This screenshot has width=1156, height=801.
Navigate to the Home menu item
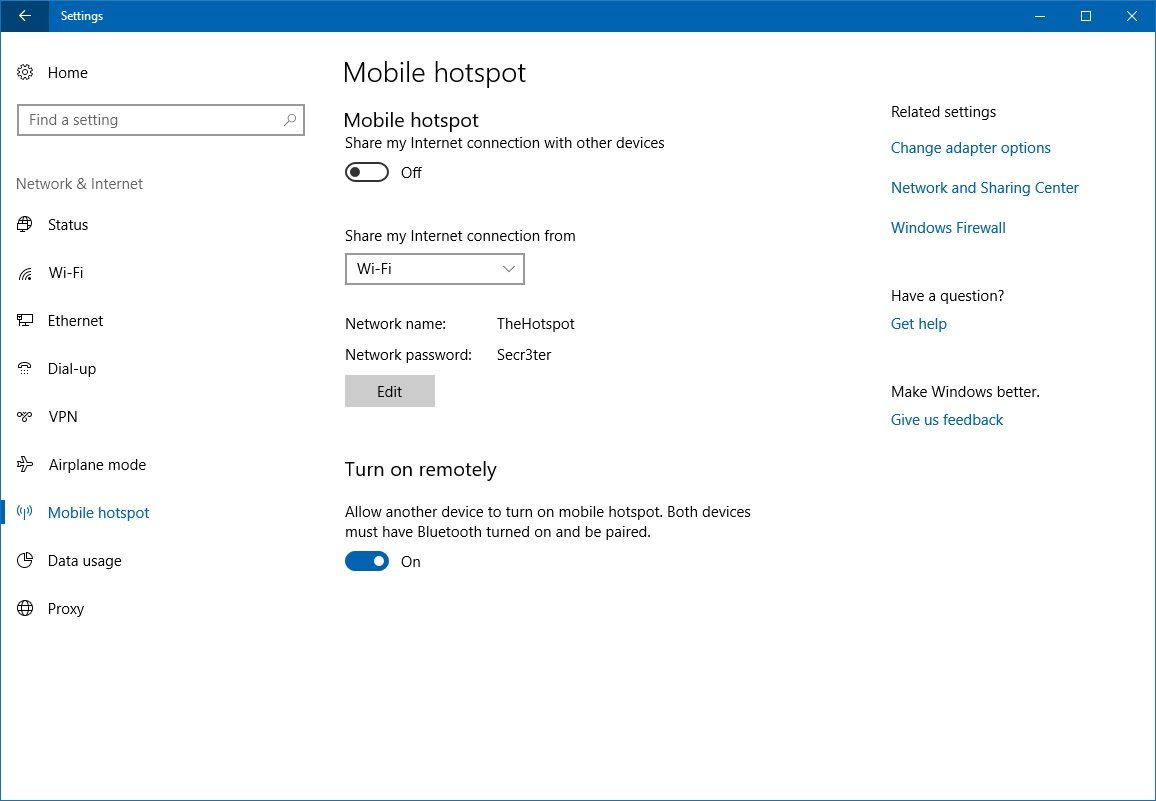tap(68, 72)
